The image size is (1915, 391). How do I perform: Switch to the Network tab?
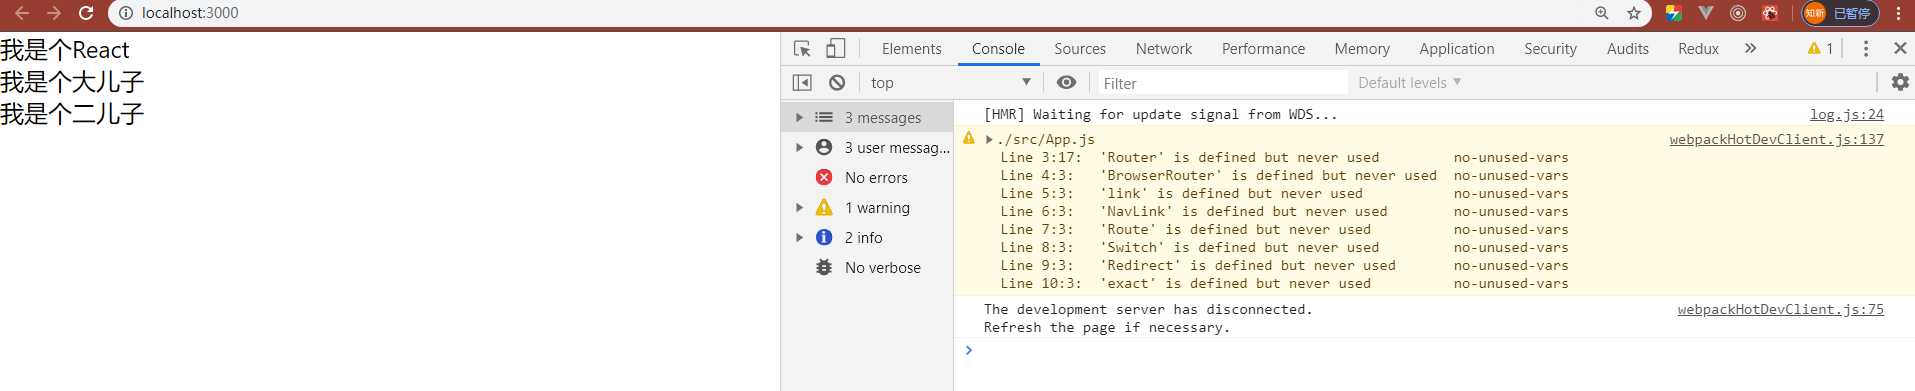click(x=1163, y=48)
